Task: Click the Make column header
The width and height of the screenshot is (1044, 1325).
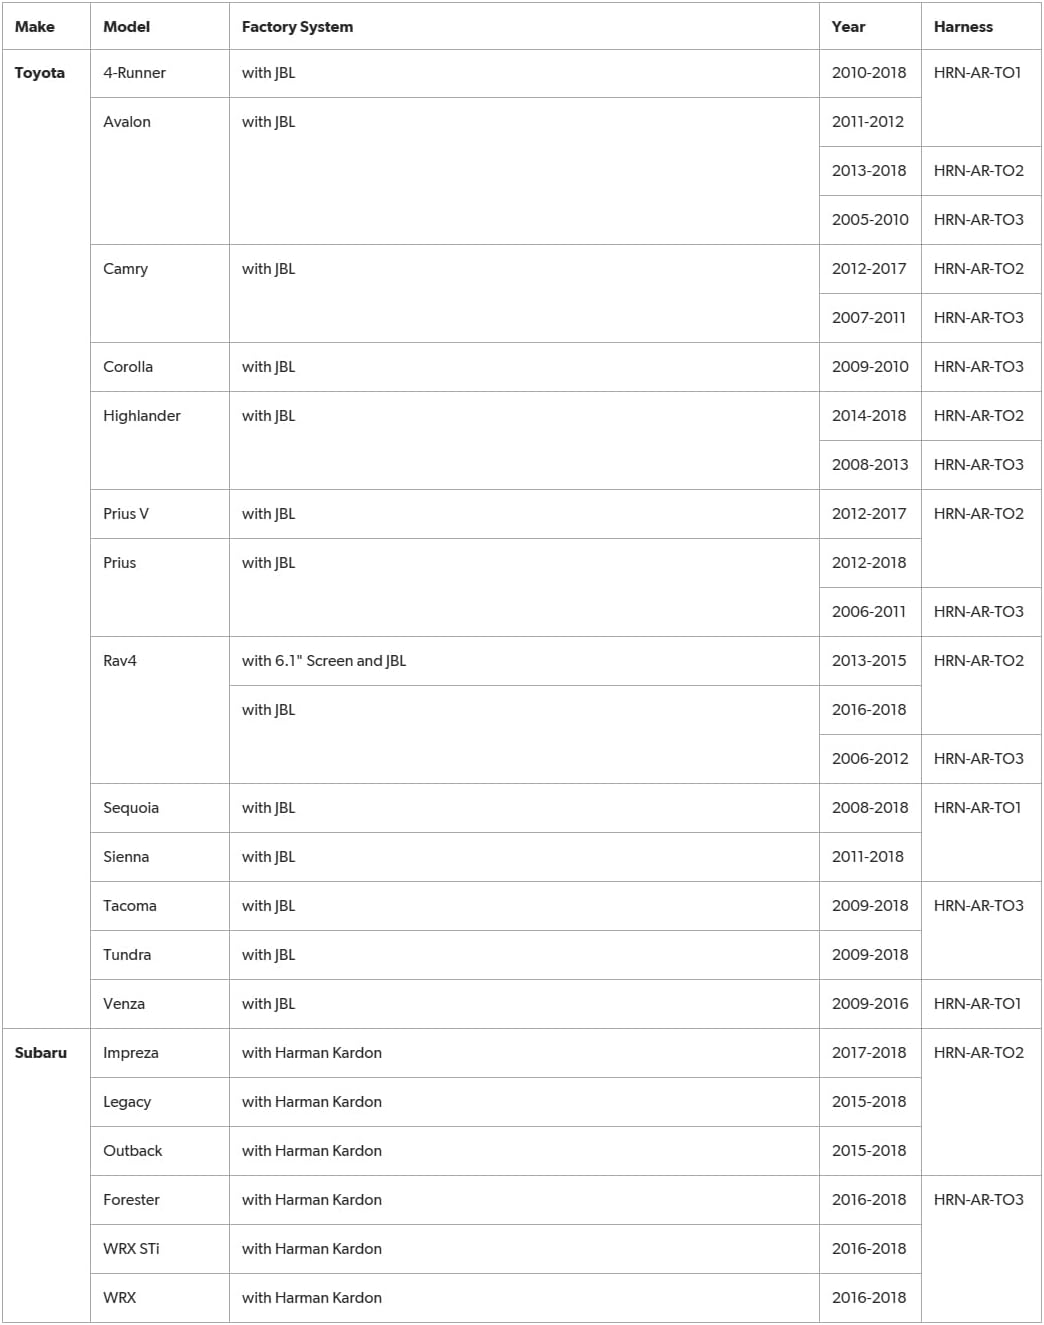Action: tap(35, 27)
